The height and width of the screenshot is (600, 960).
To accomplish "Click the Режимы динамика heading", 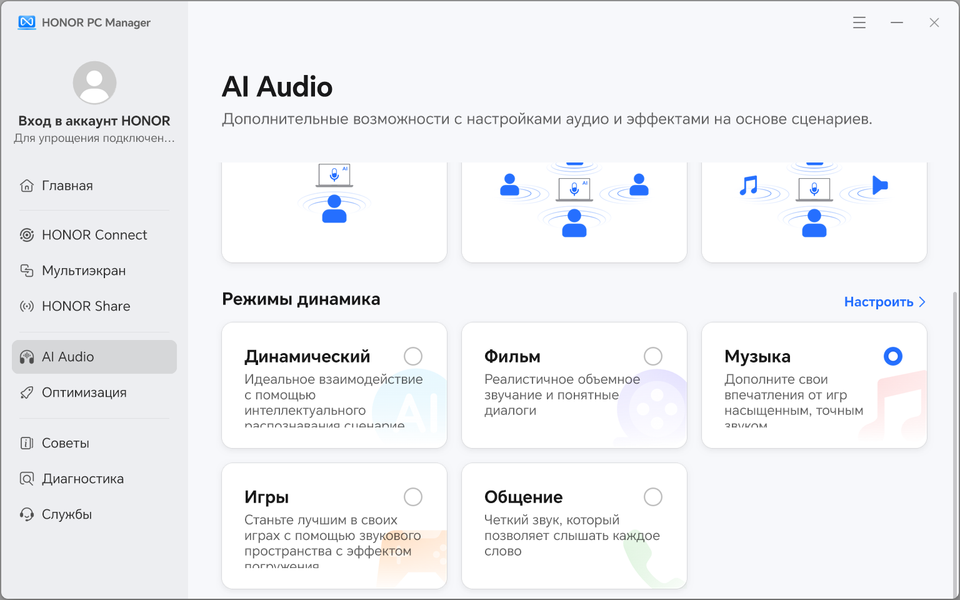I will click(x=301, y=299).
